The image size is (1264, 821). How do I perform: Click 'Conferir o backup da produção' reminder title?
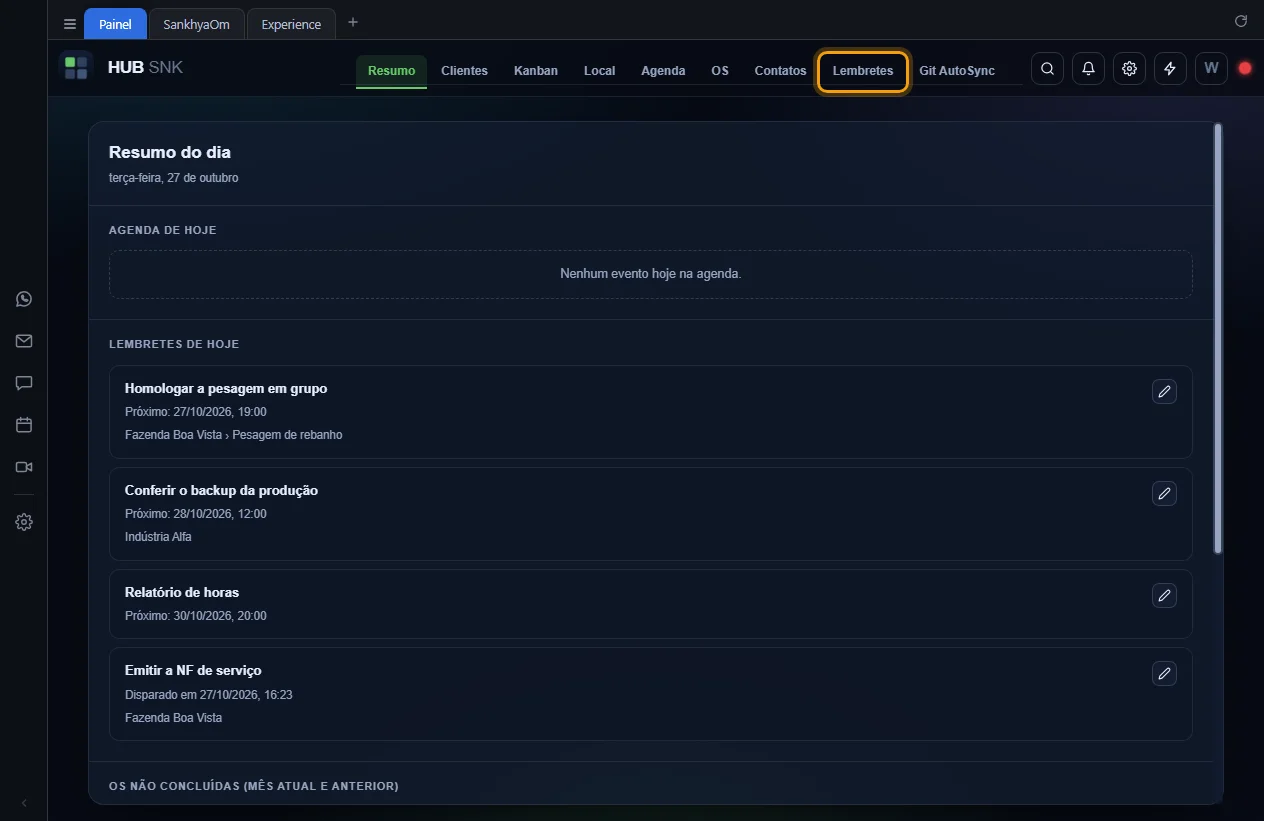click(x=221, y=490)
